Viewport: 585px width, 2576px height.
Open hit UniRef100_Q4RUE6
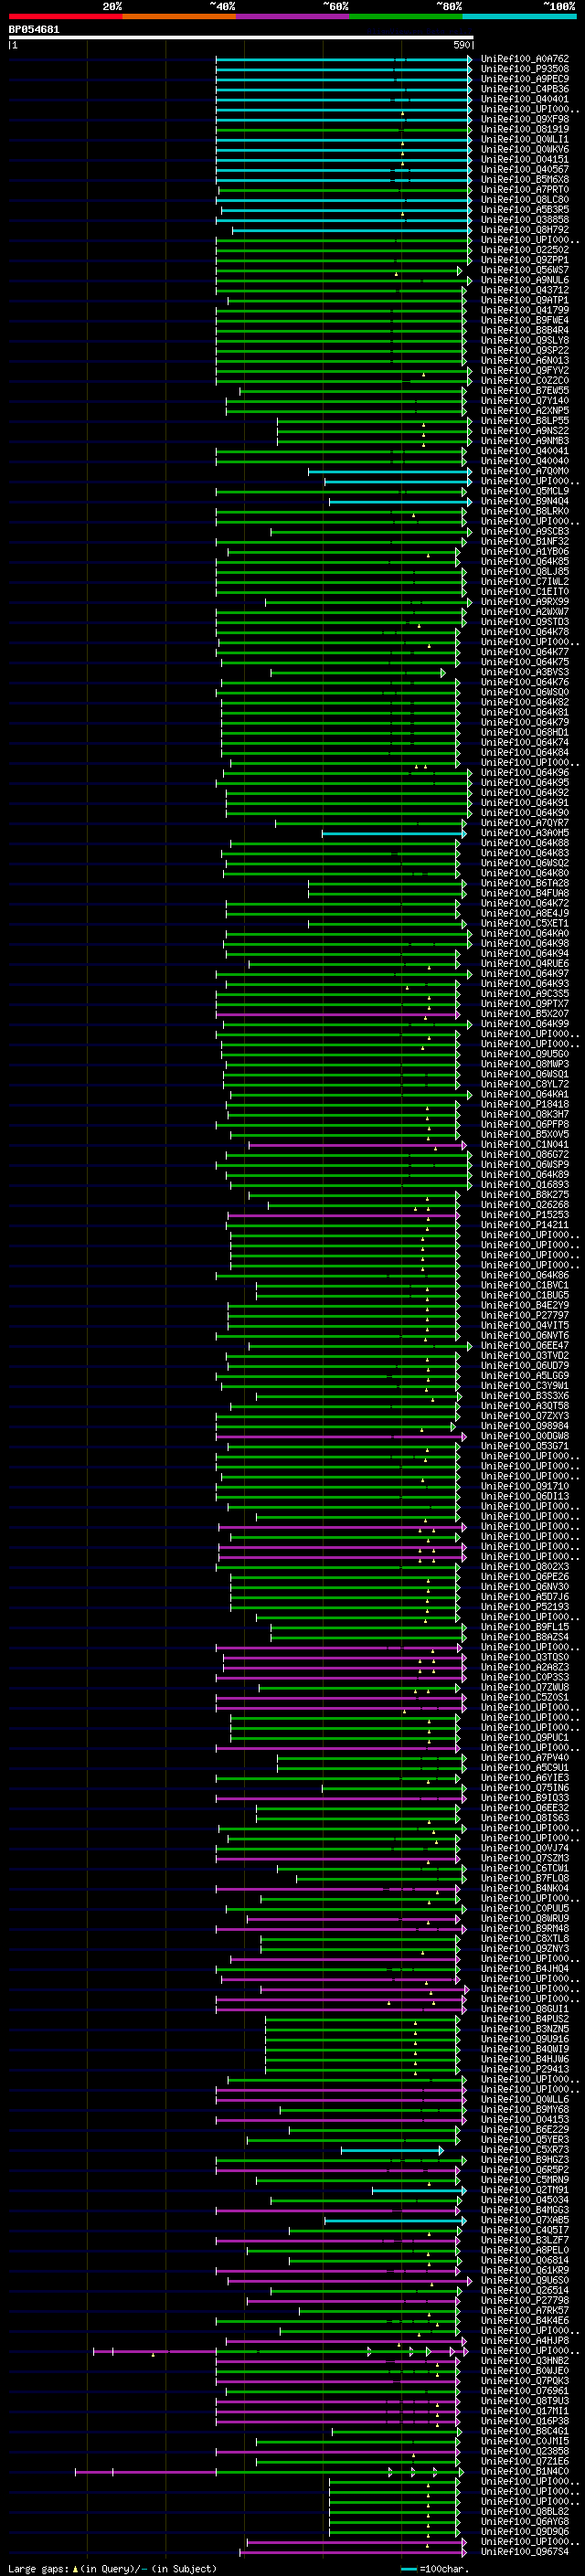525,964
